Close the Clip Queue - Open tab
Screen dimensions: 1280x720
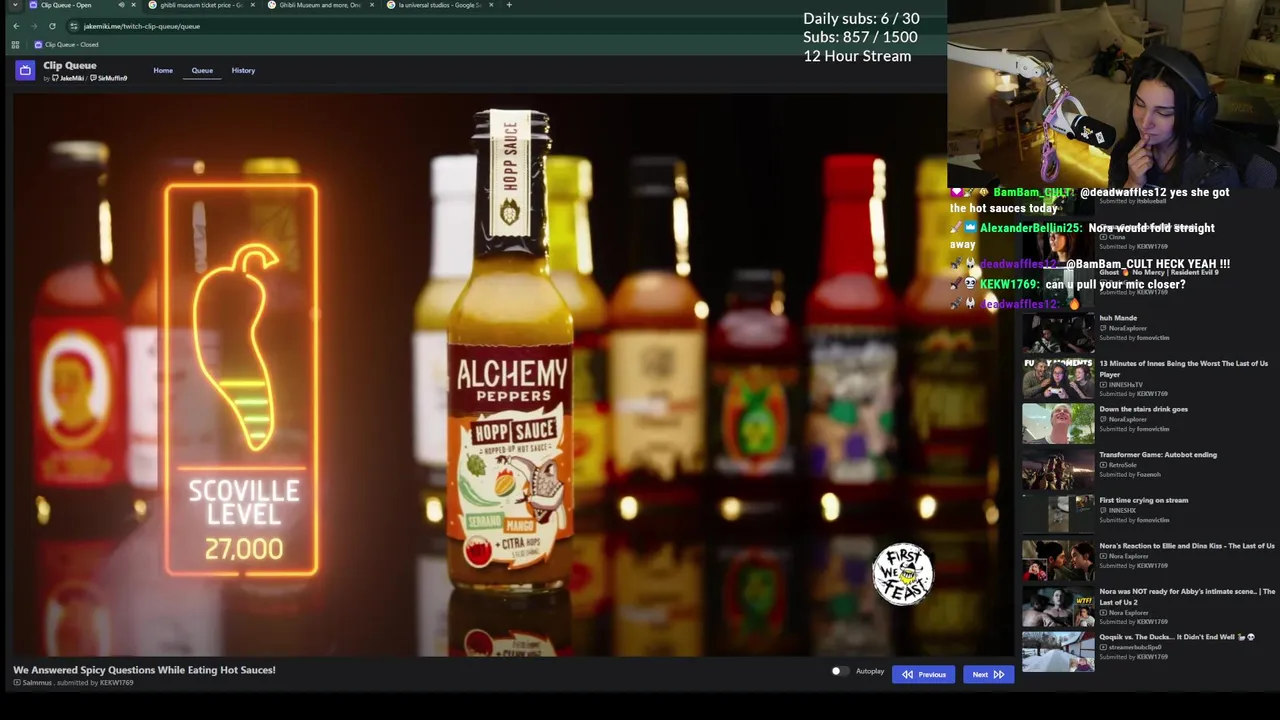tap(133, 5)
